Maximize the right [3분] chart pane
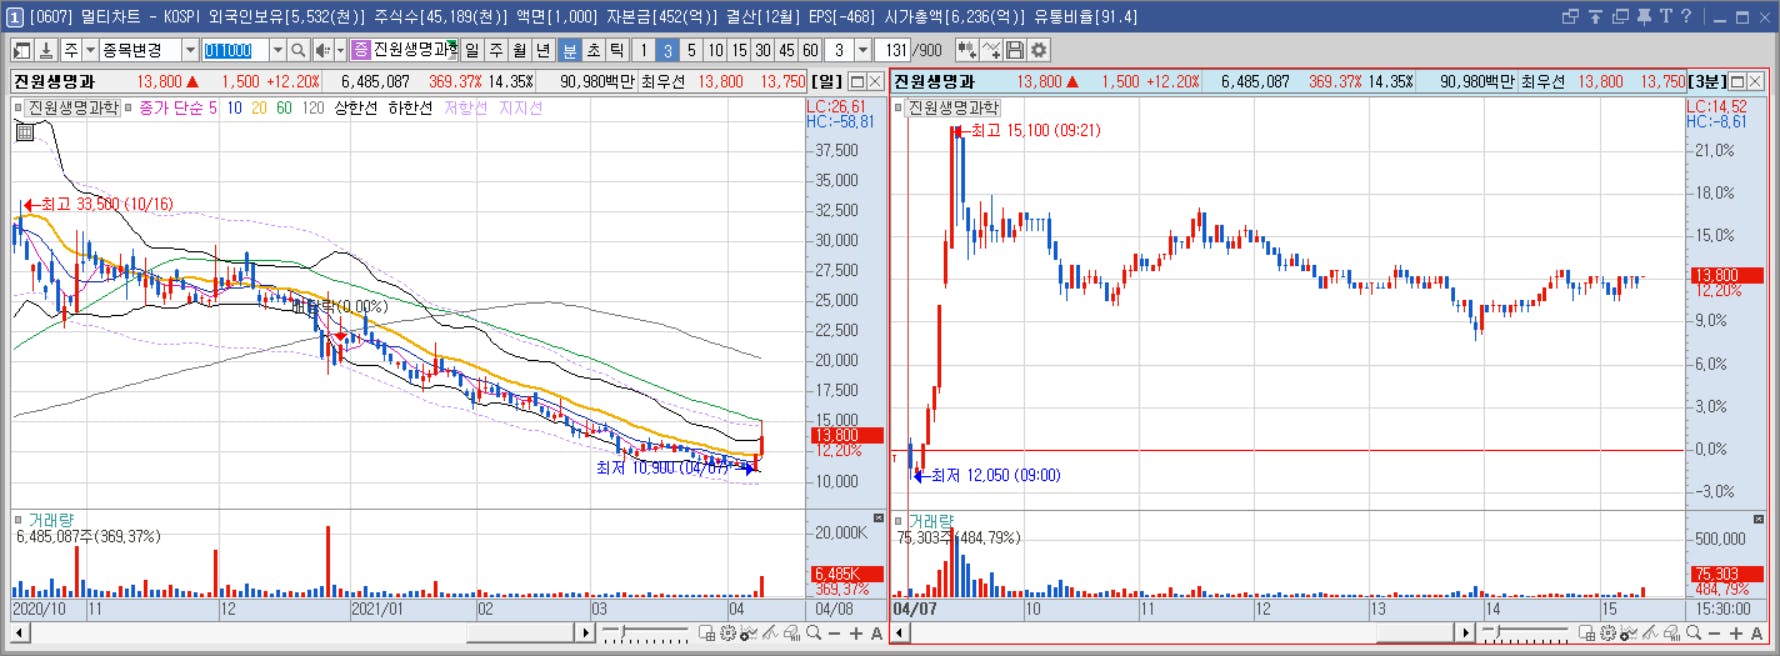Image resolution: width=1780 pixels, height=656 pixels. (1737, 81)
